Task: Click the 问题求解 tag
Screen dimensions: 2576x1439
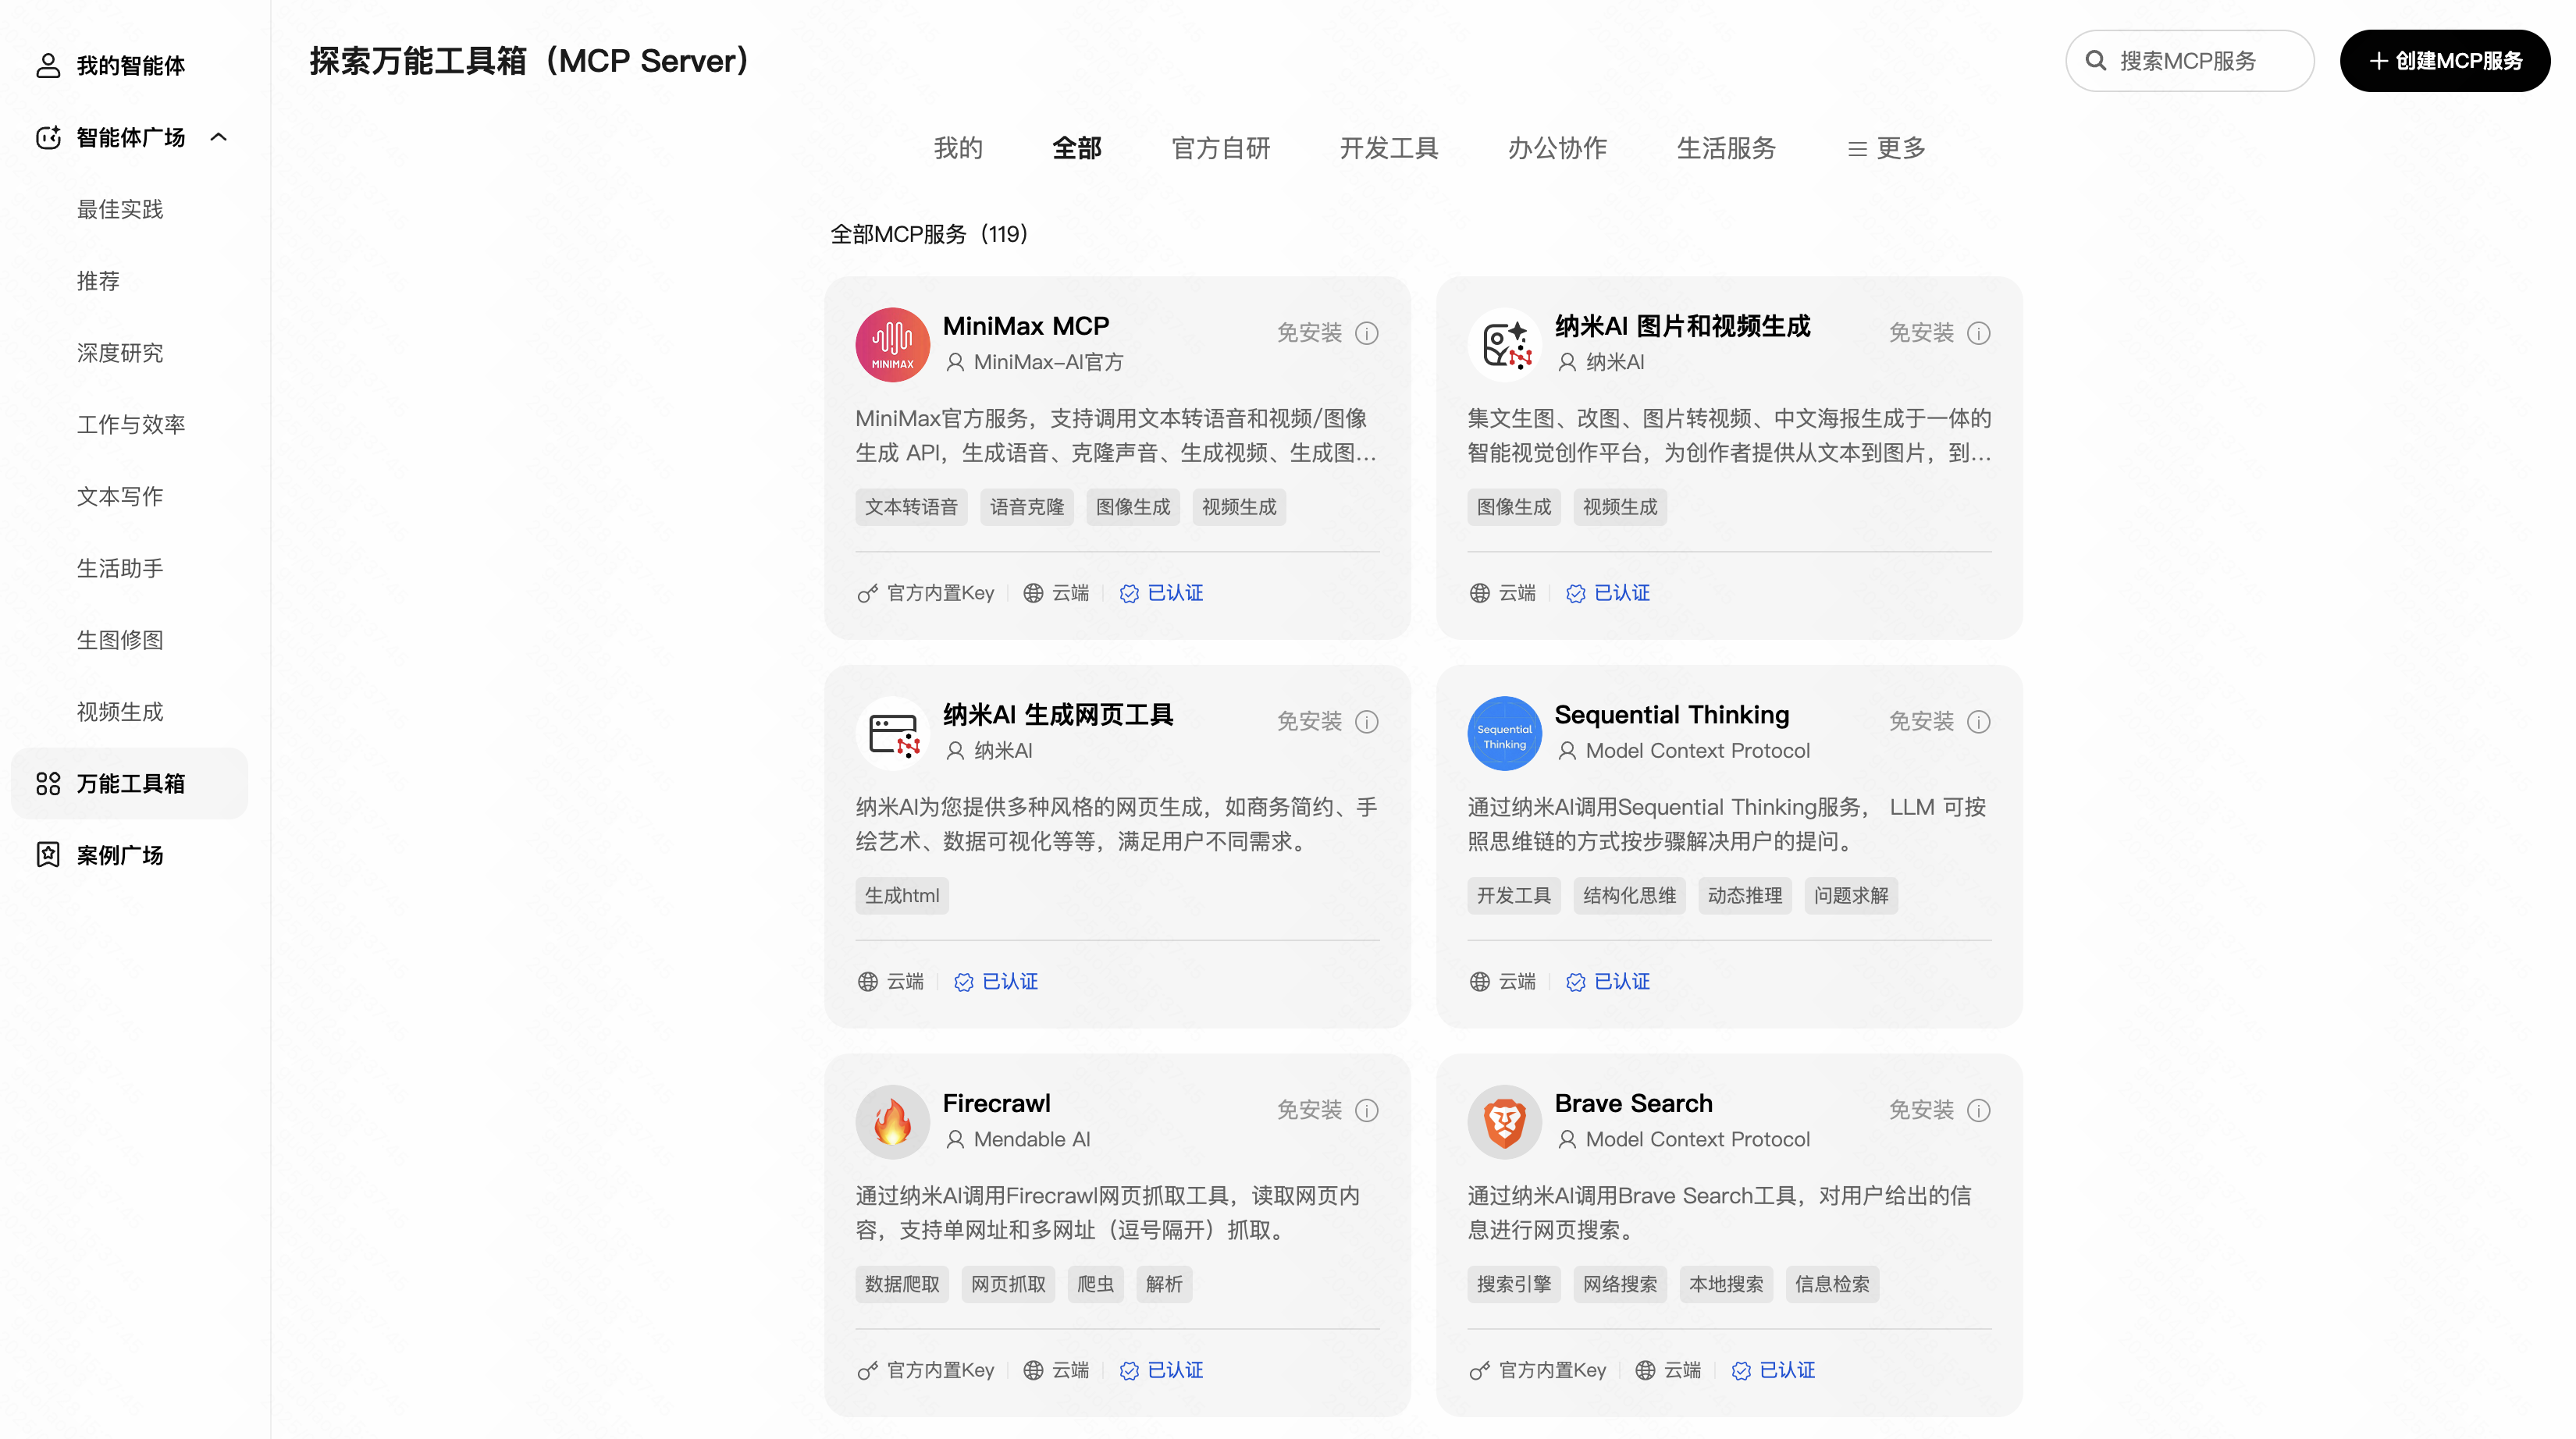Action: click(1851, 896)
